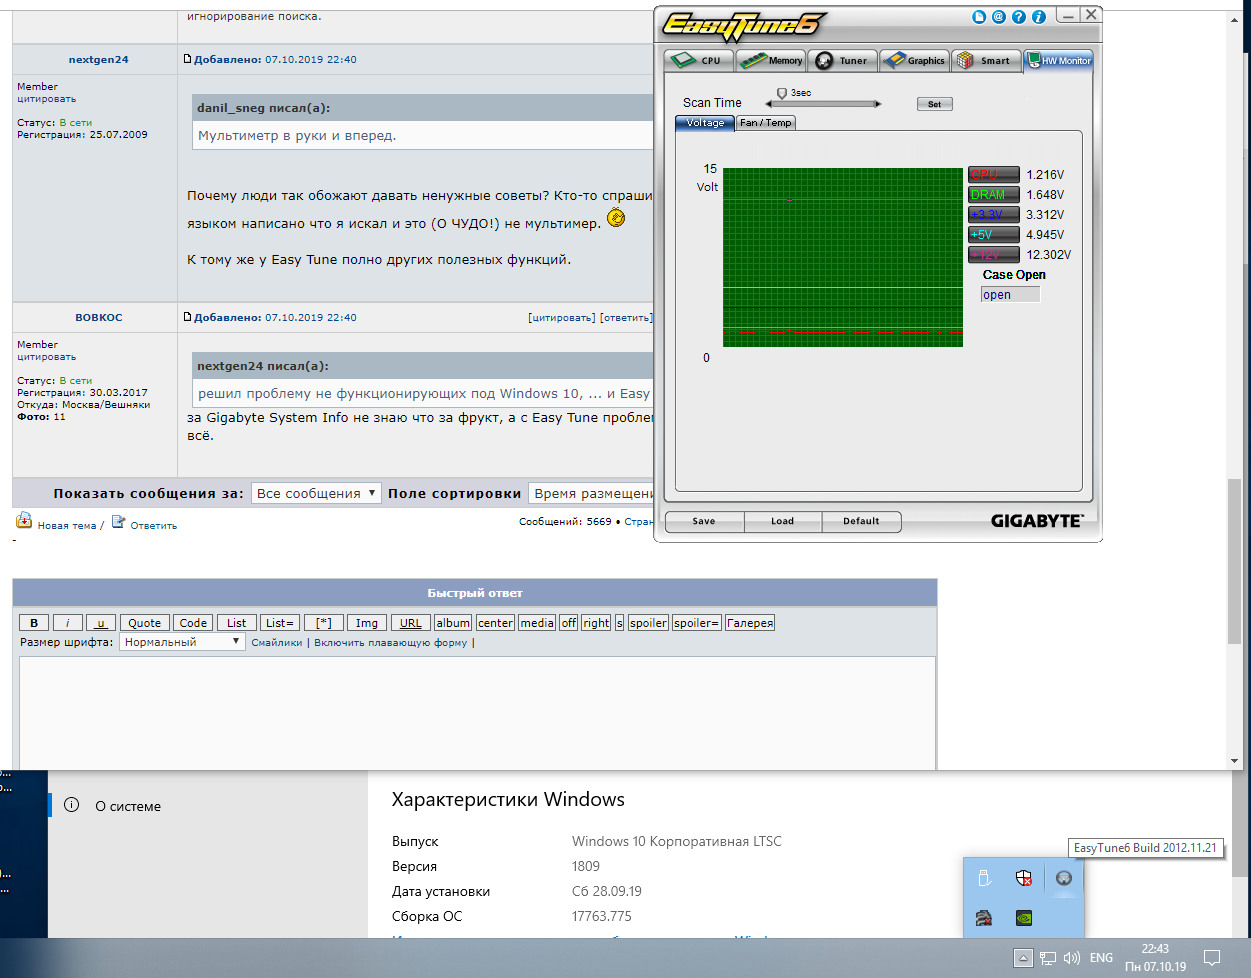Screen dimensions: 1251x978
Task: Click the underline (u) formatting button
Action: point(100,622)
